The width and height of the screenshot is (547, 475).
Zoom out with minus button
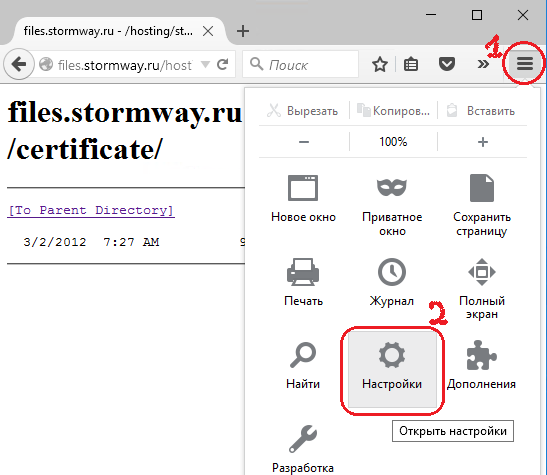point(304,142)
